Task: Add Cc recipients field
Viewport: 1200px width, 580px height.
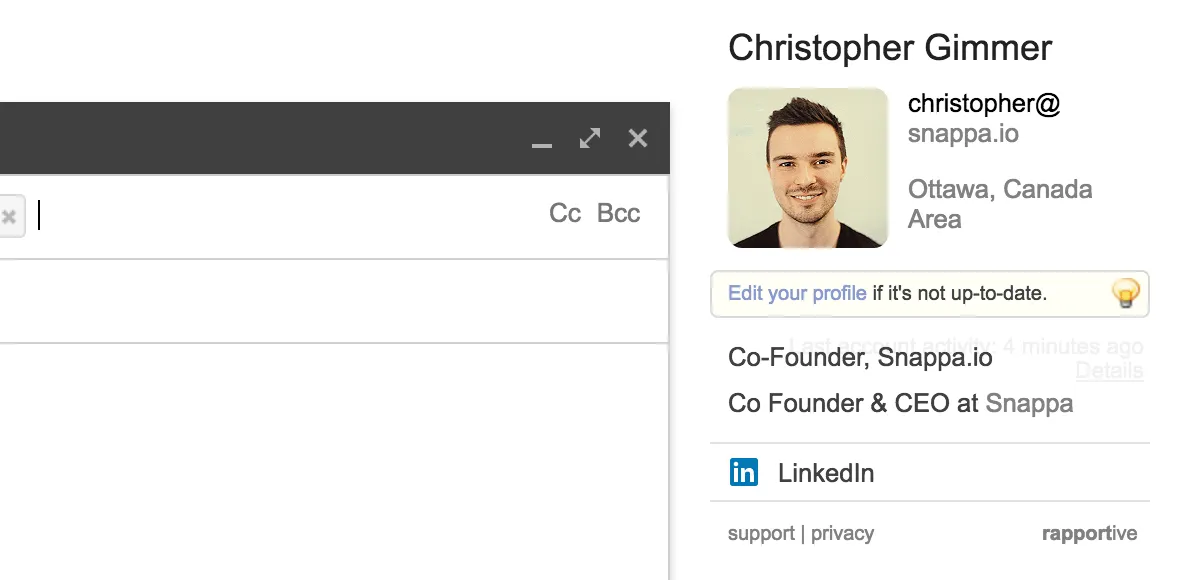Action: tap(565, 214)
